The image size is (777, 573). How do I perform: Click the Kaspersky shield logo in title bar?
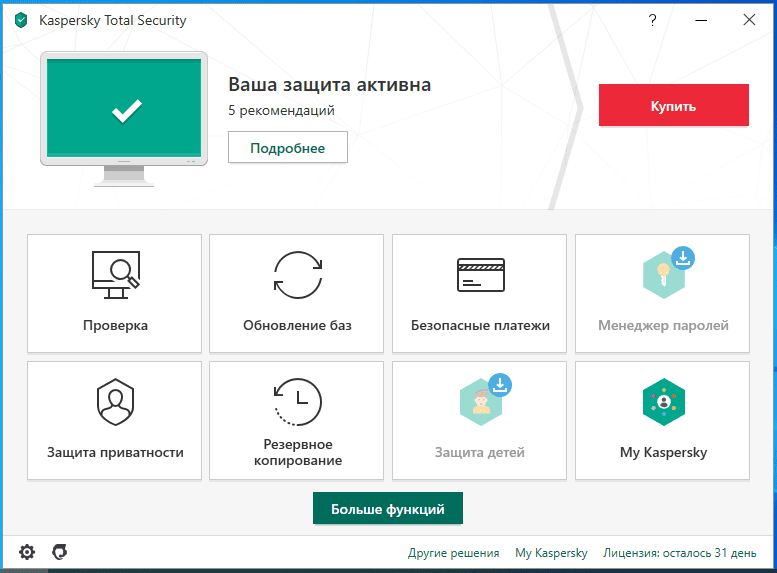pyautogui.click(x=21, y=20)
